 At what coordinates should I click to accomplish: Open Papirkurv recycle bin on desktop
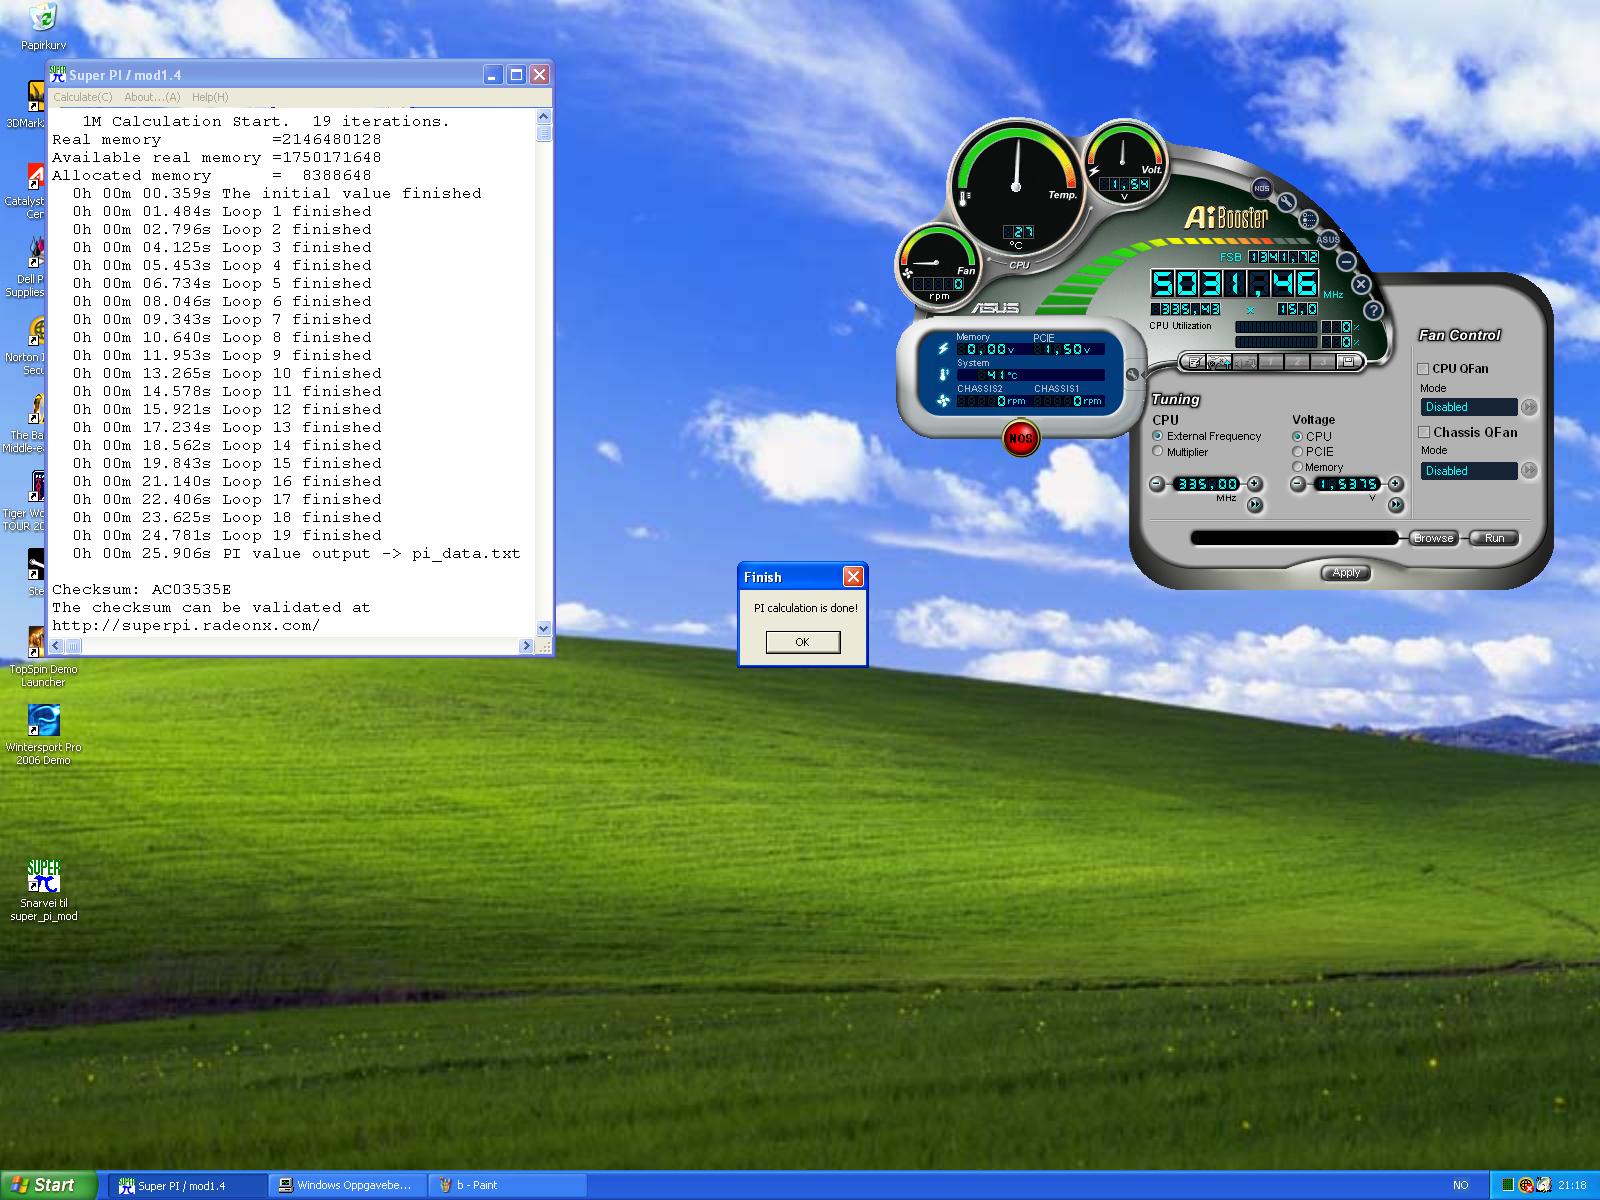(x=43, y=26)
